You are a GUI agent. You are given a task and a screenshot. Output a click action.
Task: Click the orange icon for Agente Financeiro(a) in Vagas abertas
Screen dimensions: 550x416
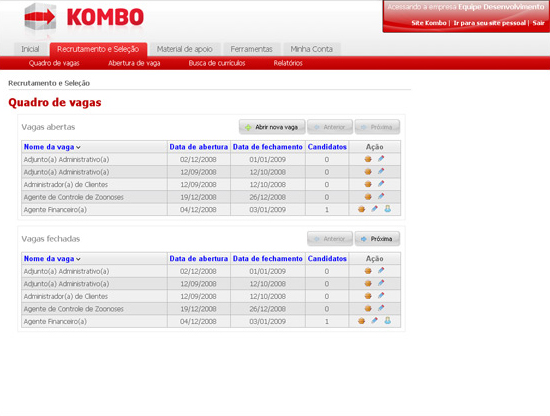[x=362, y=209]
